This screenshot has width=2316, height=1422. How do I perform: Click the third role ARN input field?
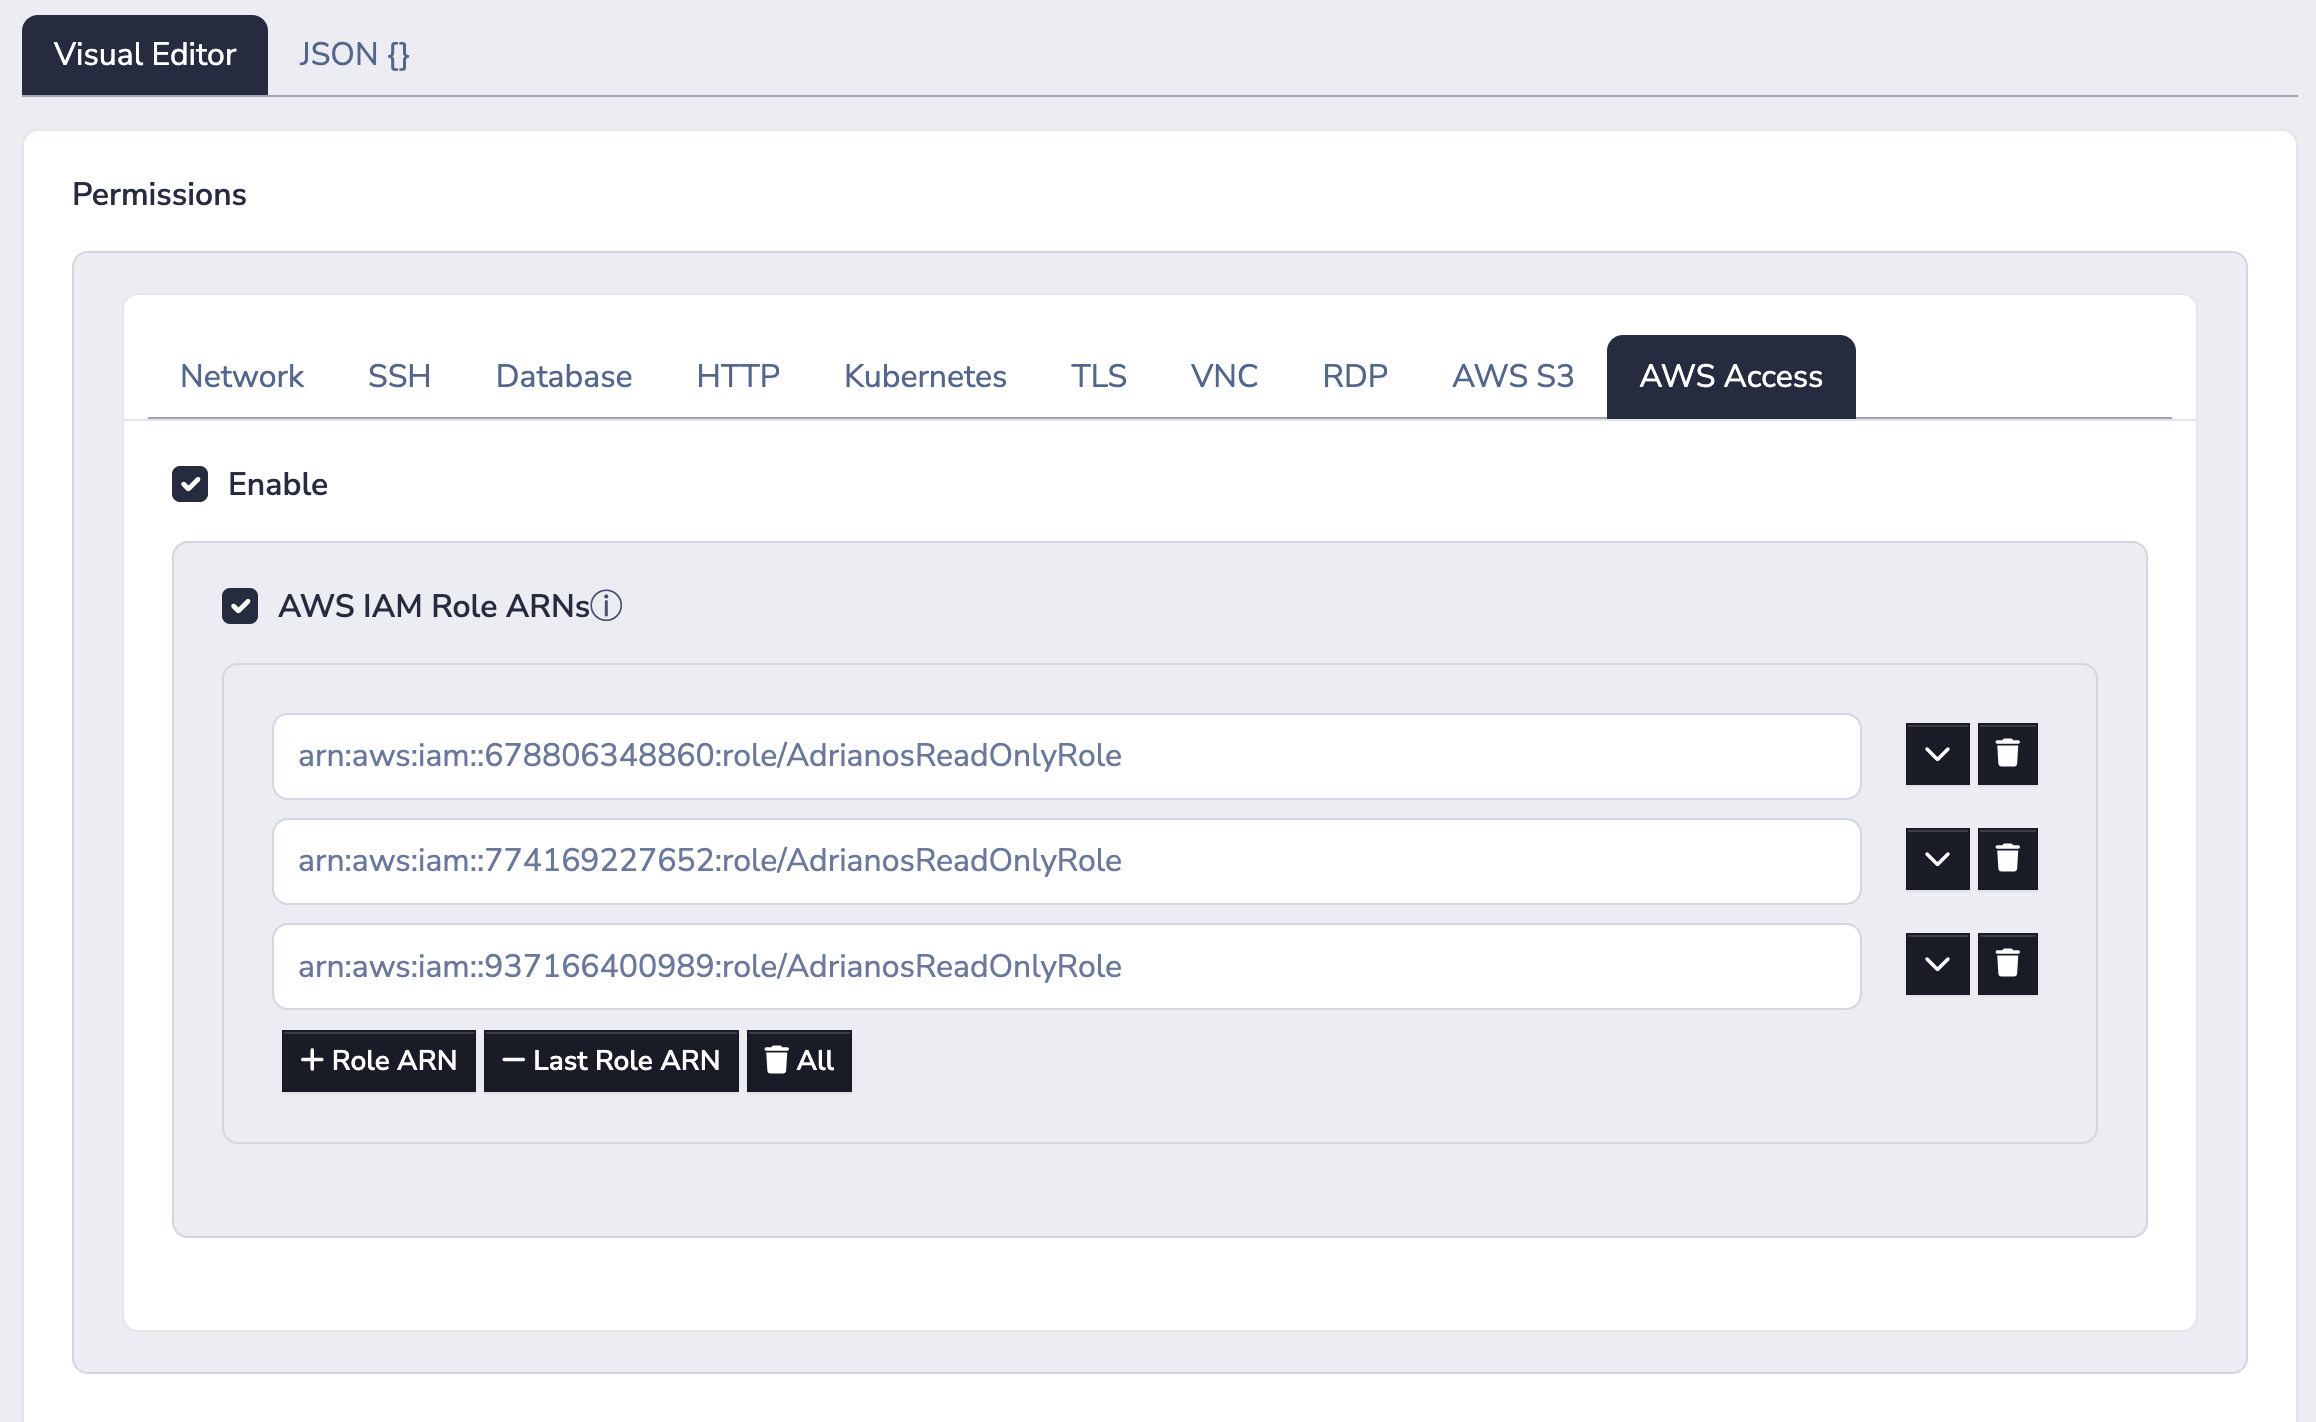1066,966
